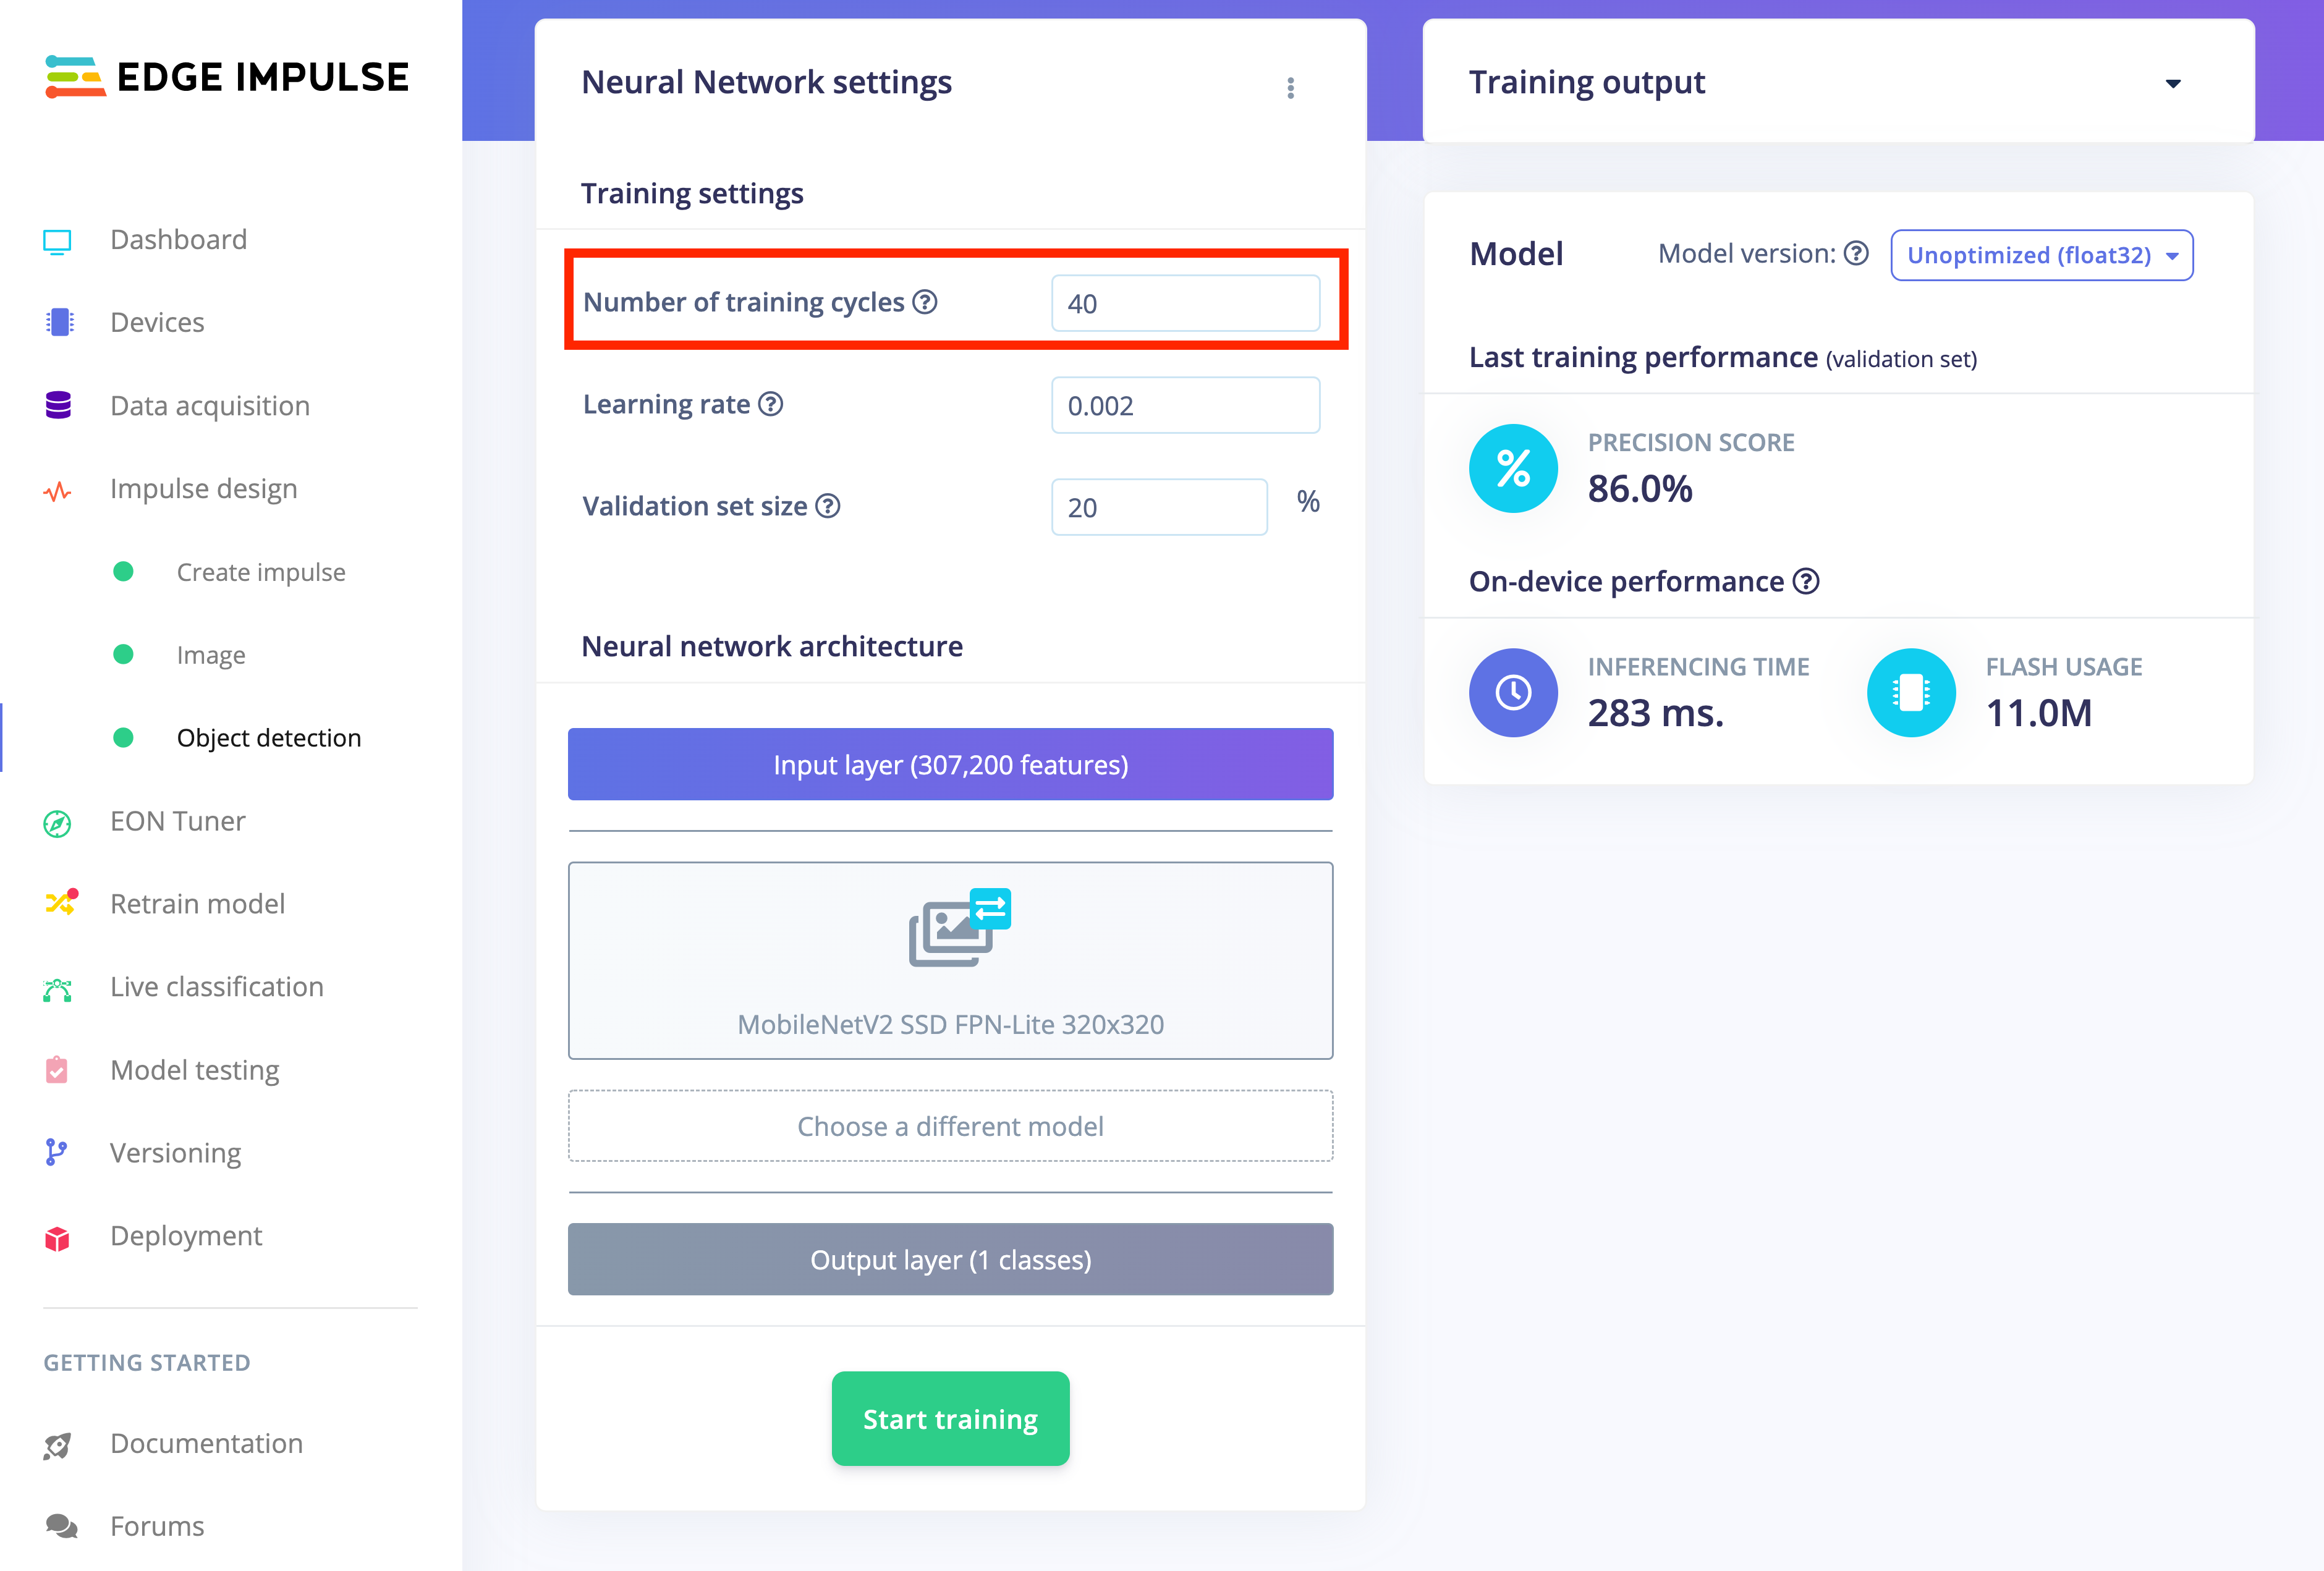Click the EON Tuner compass icon
This screenshot has width=2324, height=1571.
(57, 823)
